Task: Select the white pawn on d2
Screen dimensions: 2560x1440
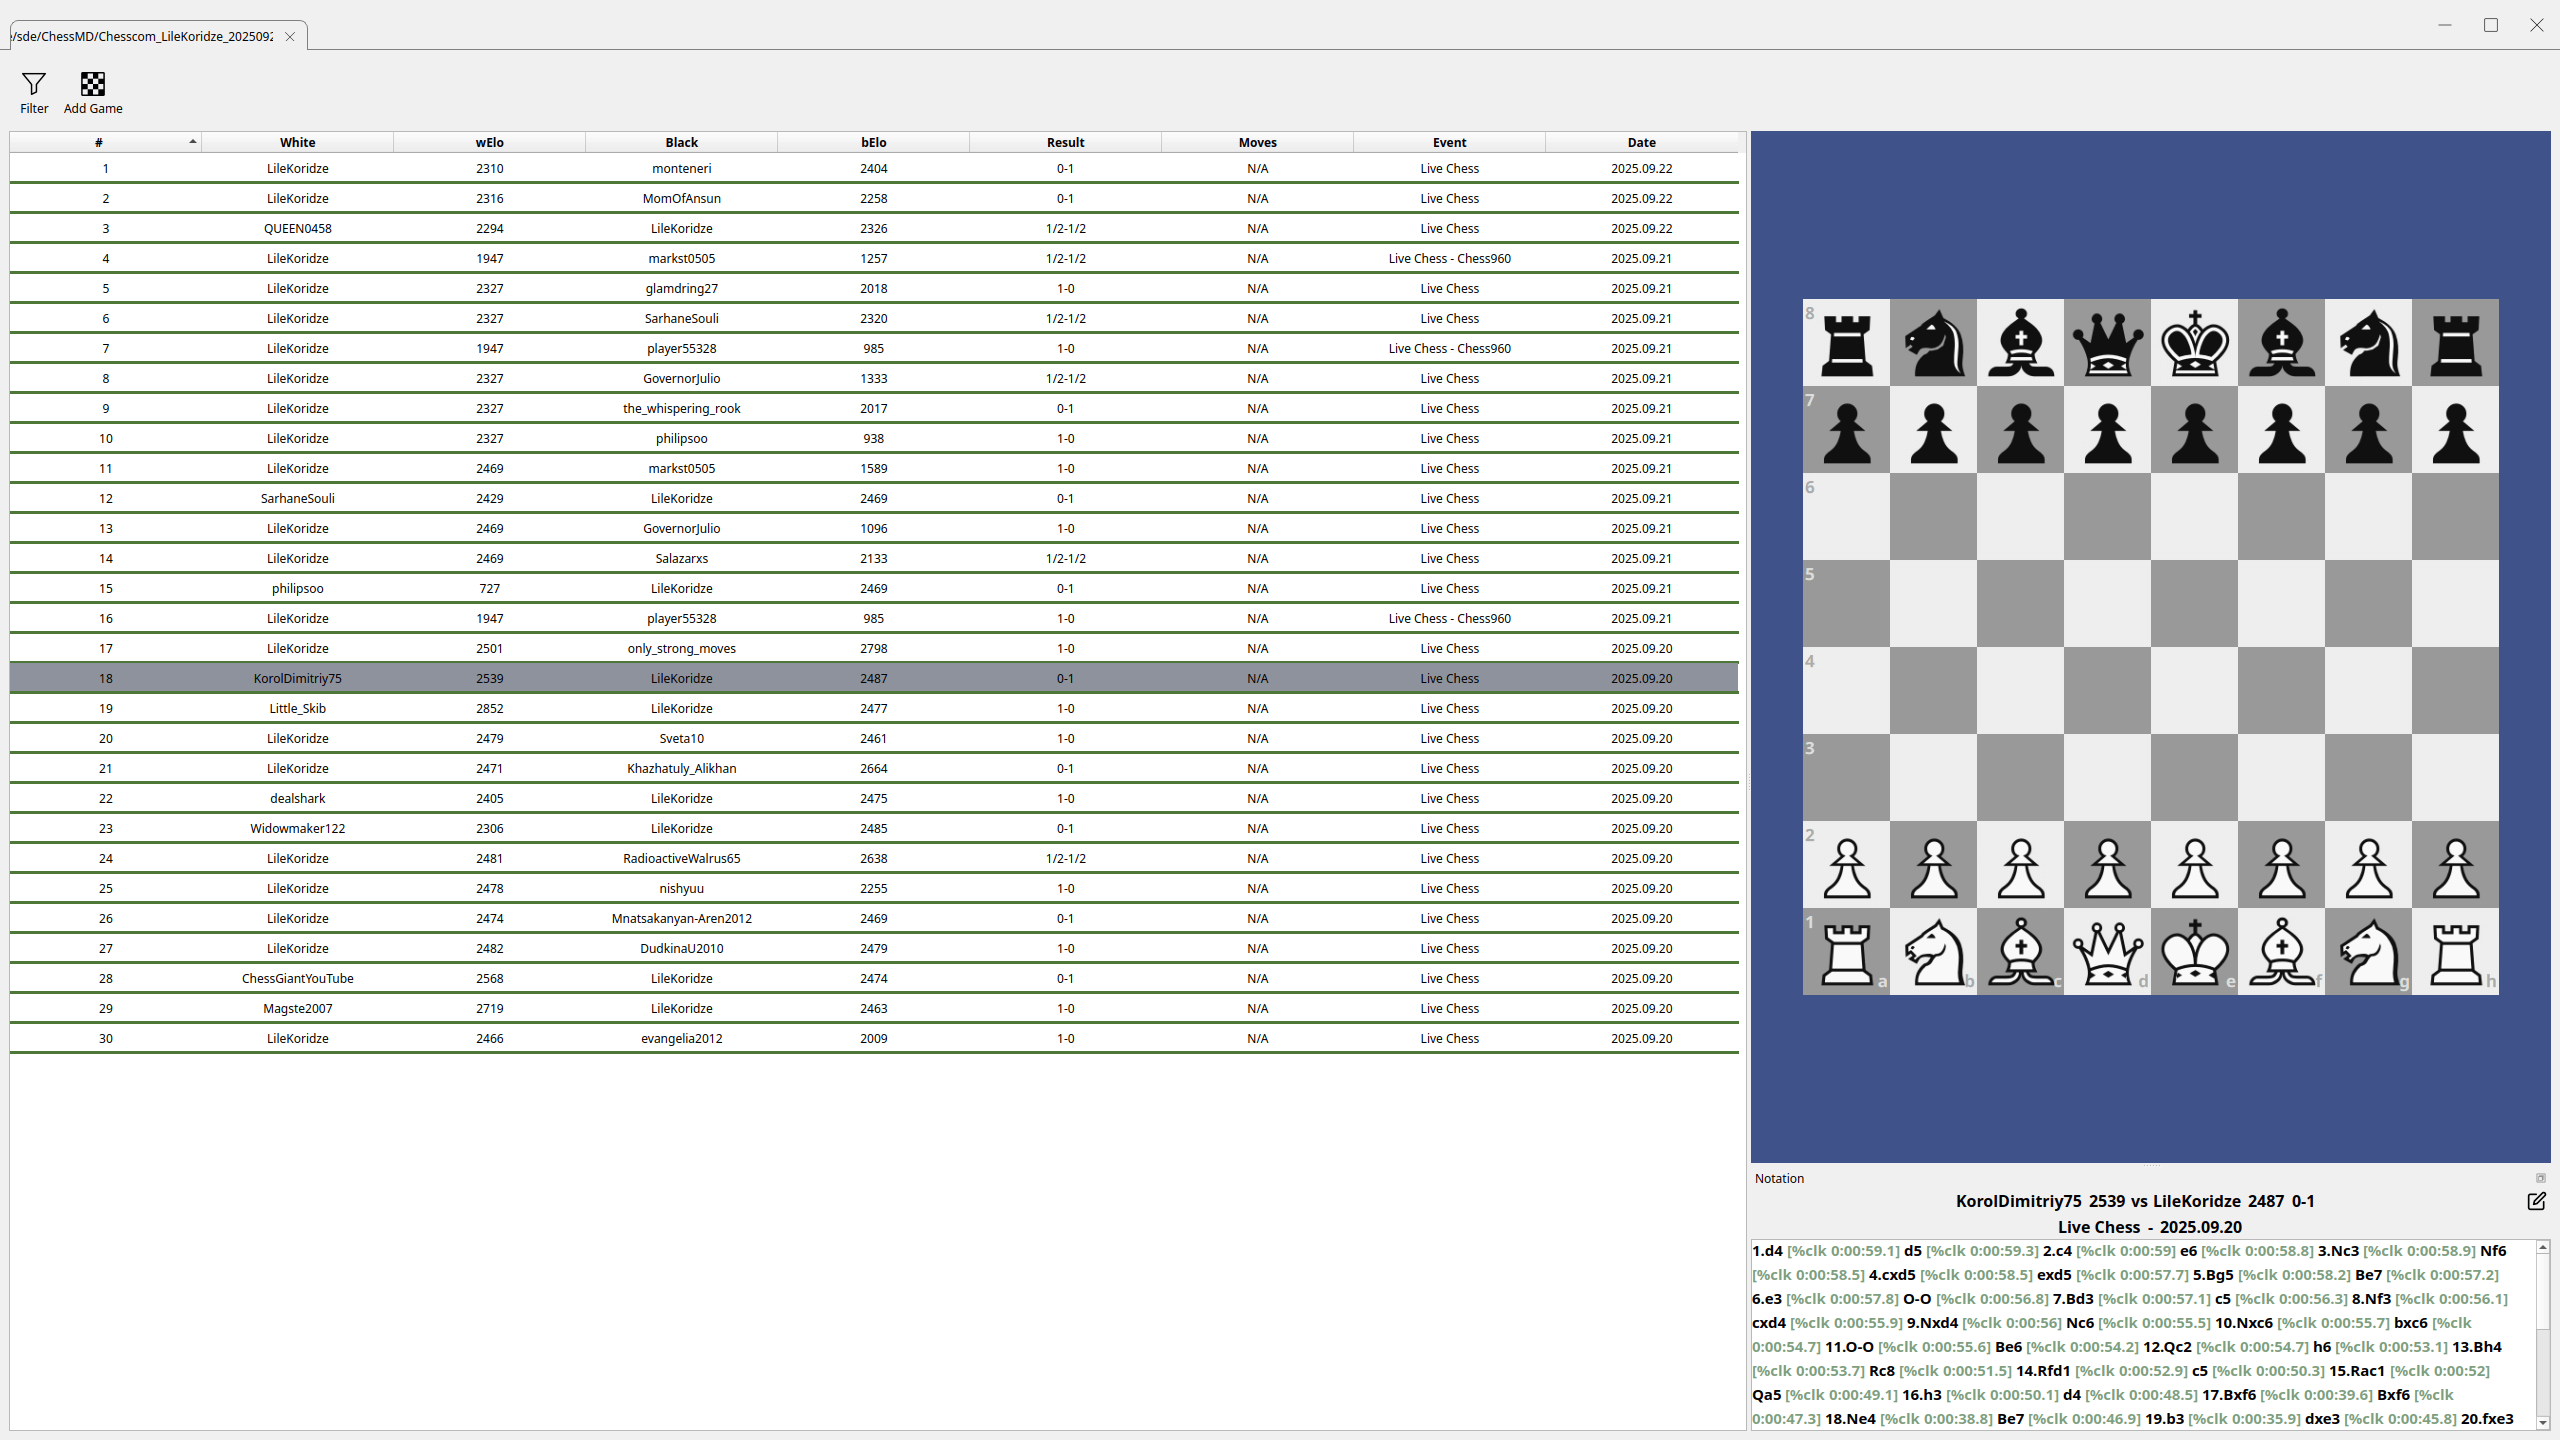Action: [2107, 864]
